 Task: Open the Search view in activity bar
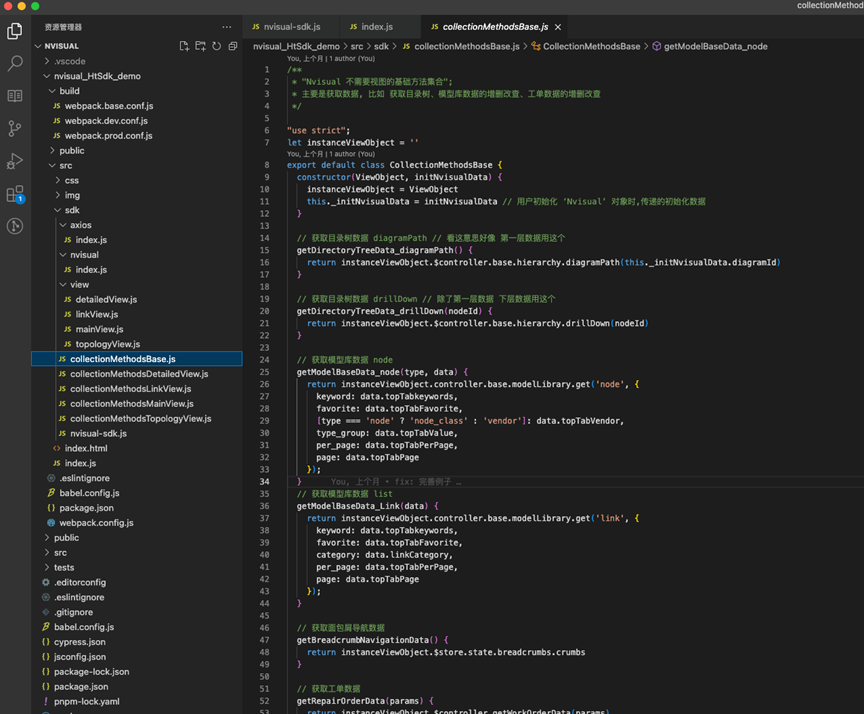[x=15, y=63]
